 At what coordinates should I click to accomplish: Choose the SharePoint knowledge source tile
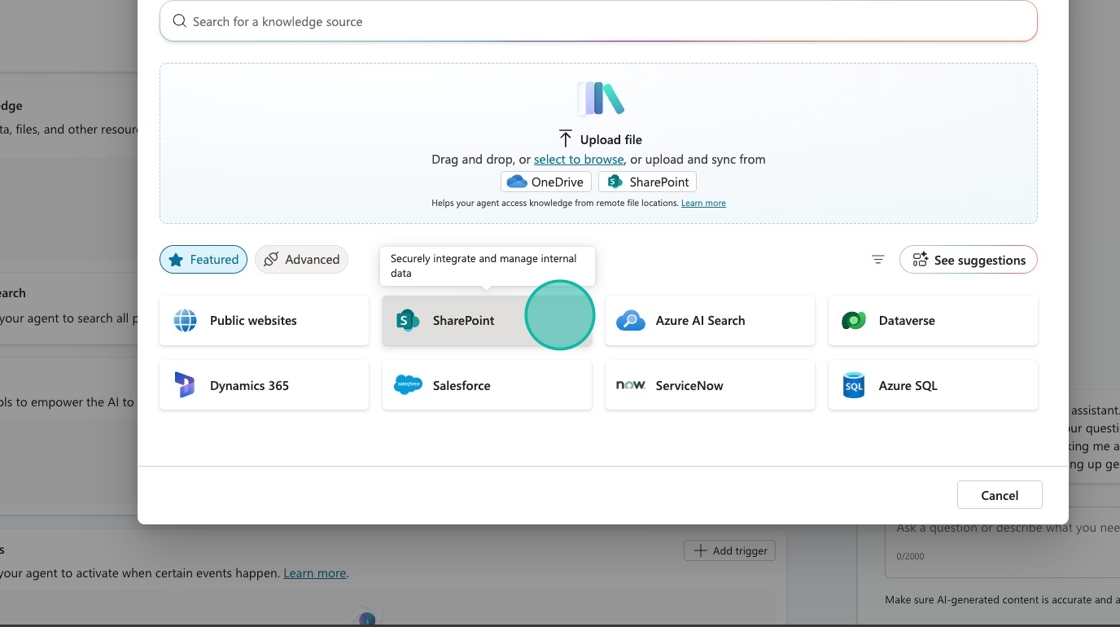(x=463, y=321)
